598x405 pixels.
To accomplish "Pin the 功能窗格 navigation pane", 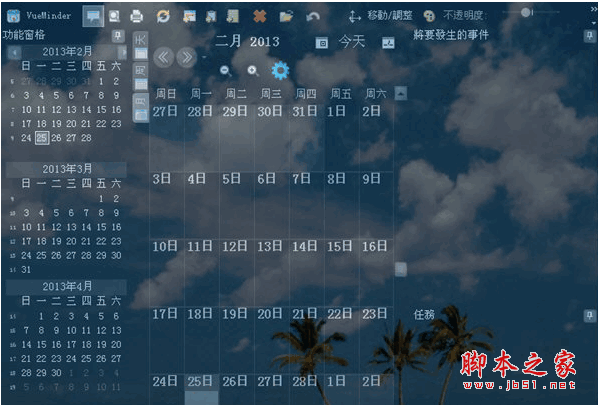I will click(x=118, y=36).
